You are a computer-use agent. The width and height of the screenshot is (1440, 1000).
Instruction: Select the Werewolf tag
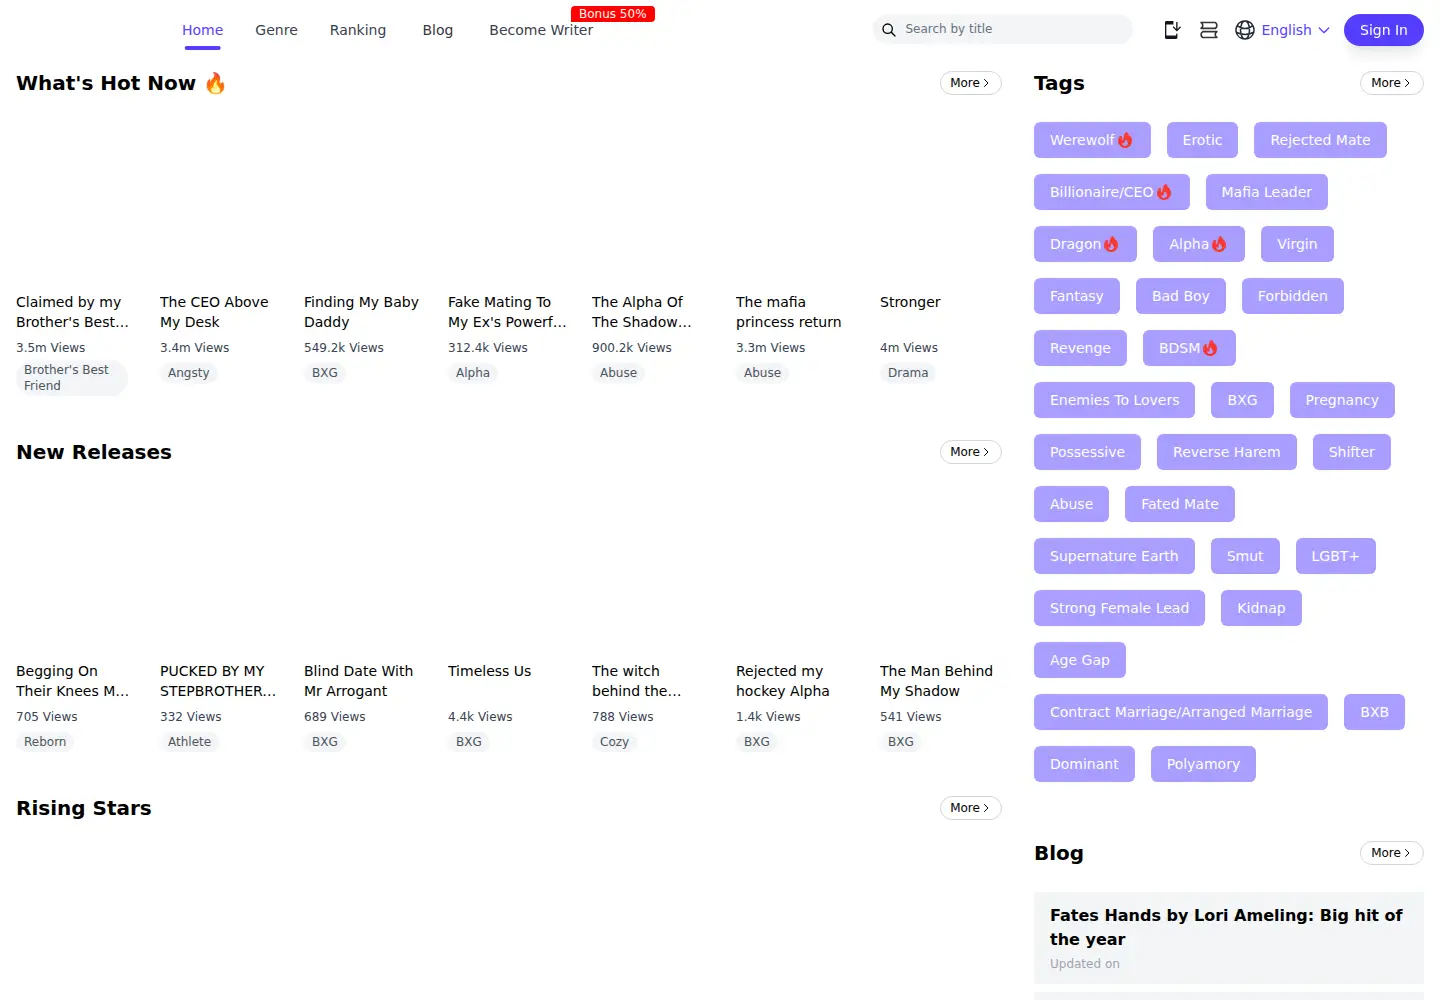pyautogui.click(x=1092, y=140)
